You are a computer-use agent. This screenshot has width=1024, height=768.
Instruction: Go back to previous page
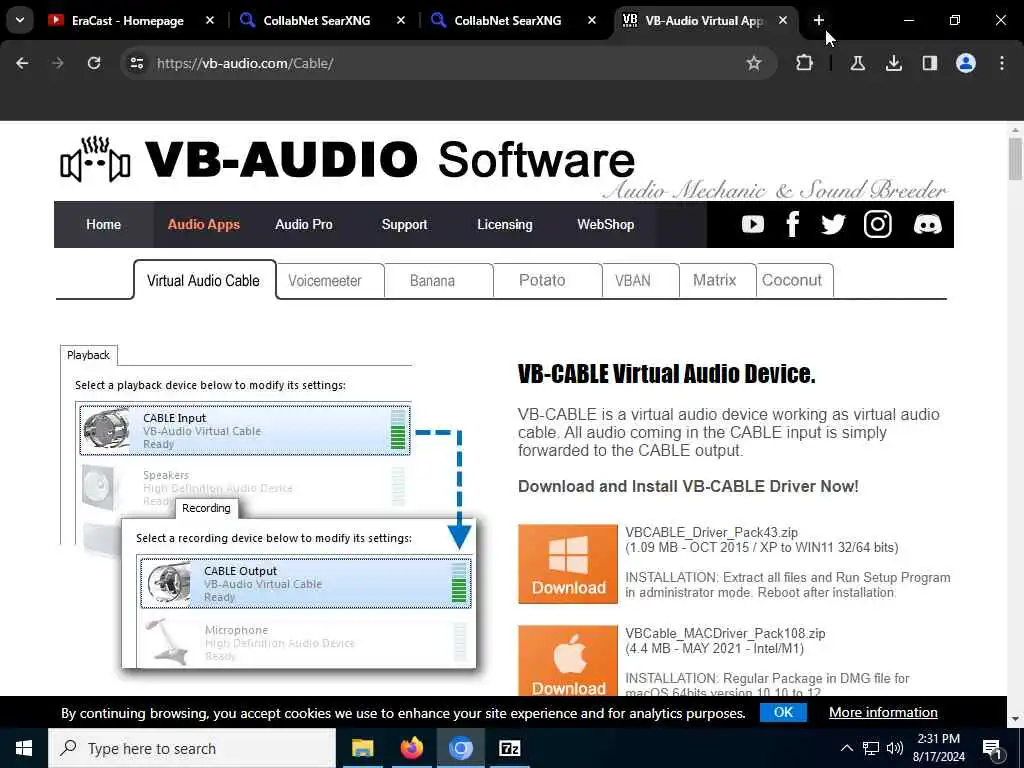[x=22, y=63]
